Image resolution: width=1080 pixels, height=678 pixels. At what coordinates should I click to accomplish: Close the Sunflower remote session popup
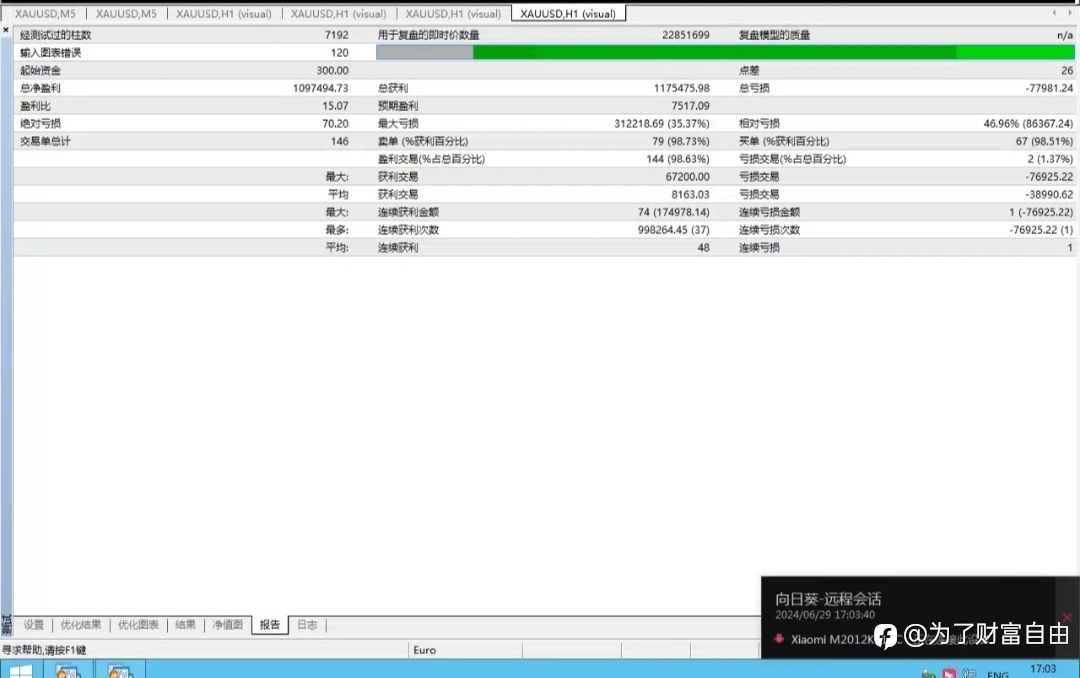pyautogui.click(x=1067, y=617)
